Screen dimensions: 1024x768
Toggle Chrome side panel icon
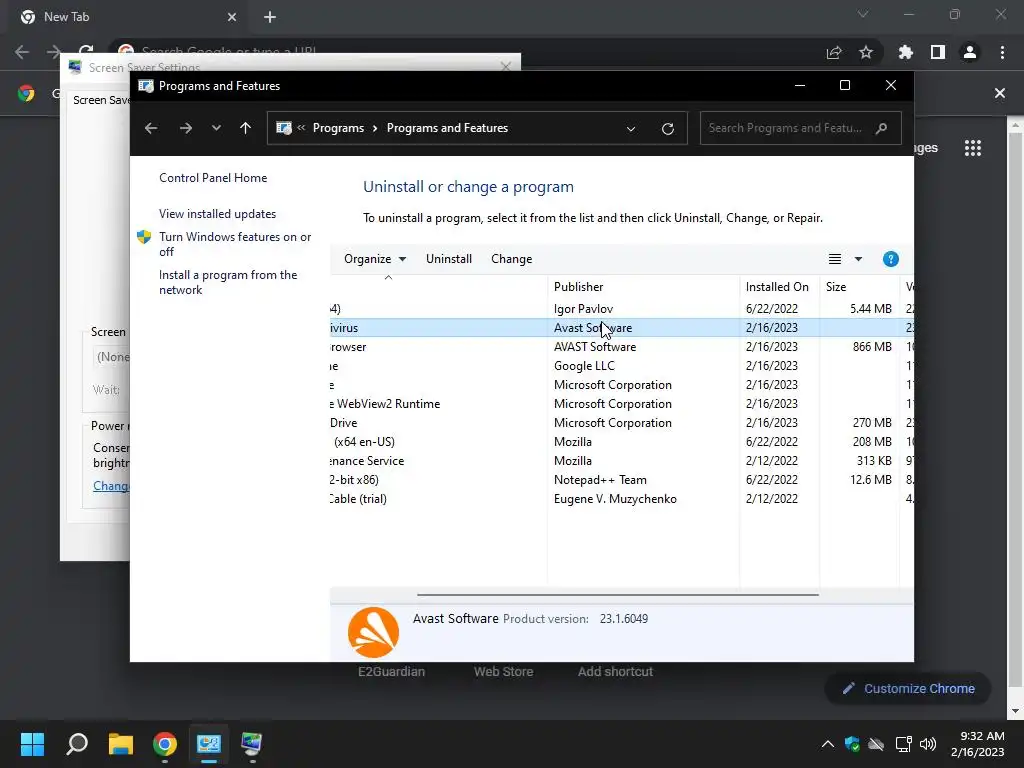click(938, 52)
